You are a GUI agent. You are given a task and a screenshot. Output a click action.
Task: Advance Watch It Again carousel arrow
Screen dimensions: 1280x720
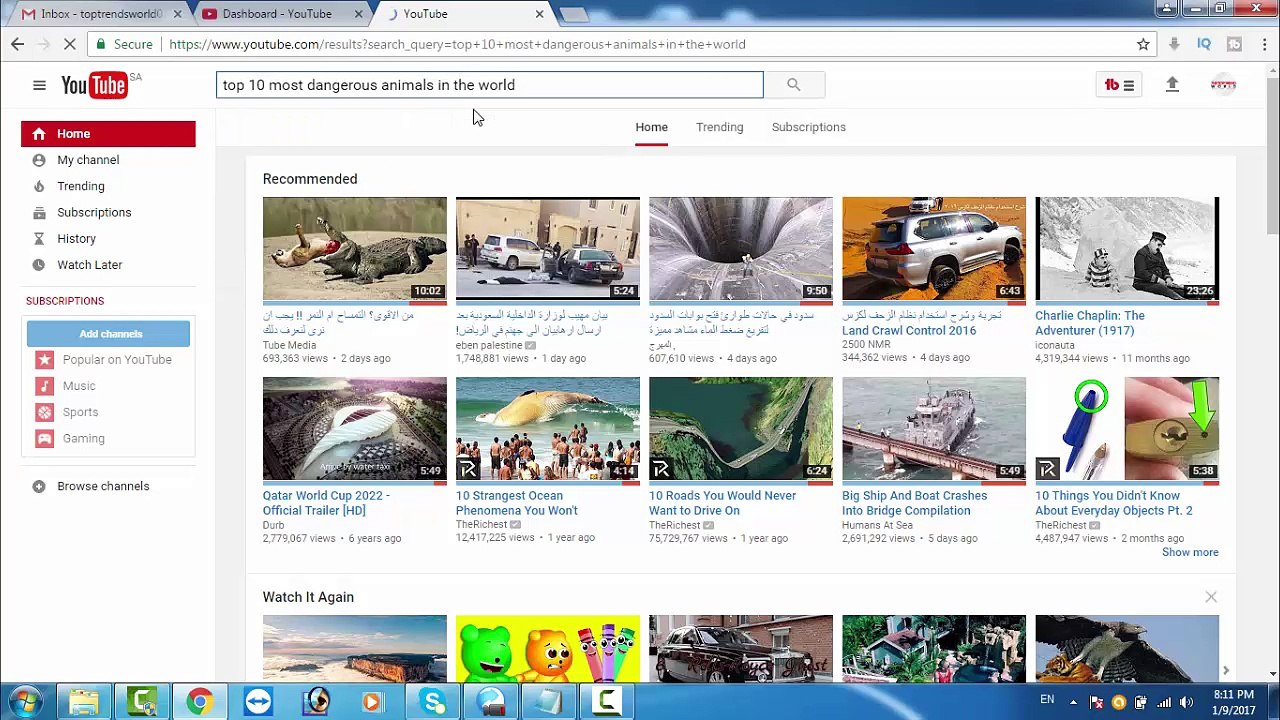[x=1225, y=671]
